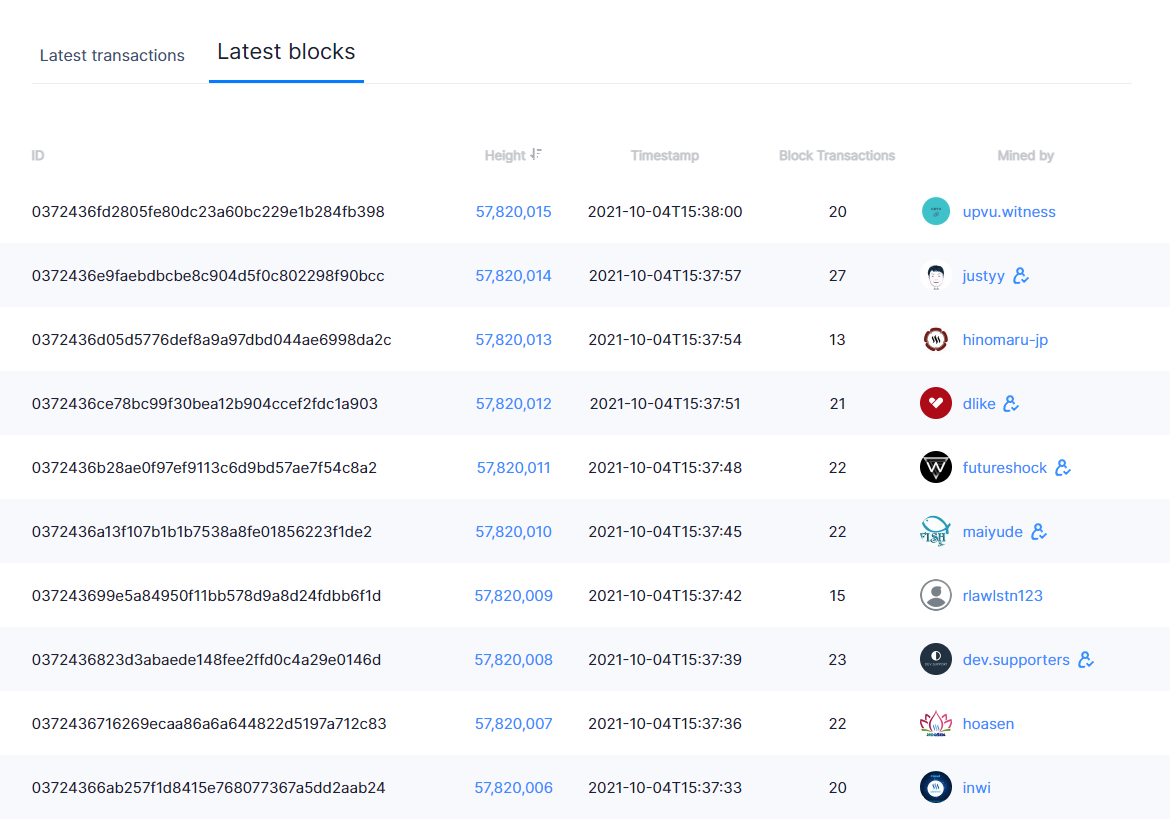Select block ID 0372436fd2805fe80dc23a60bc229e1b284fb398

[208, 212]
